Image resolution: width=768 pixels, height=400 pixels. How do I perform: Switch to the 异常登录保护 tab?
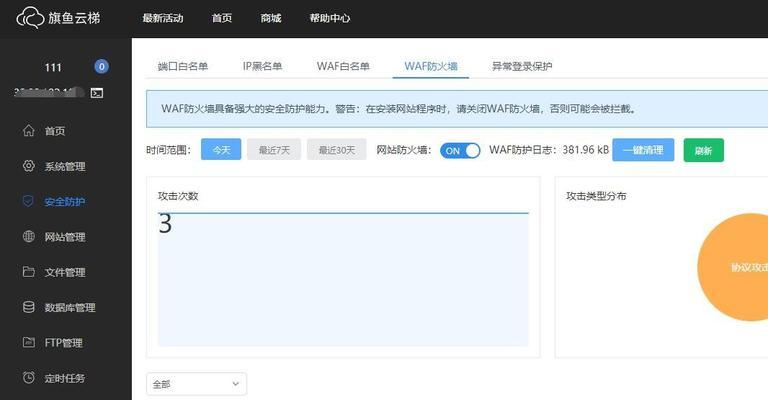click(522, 66)
